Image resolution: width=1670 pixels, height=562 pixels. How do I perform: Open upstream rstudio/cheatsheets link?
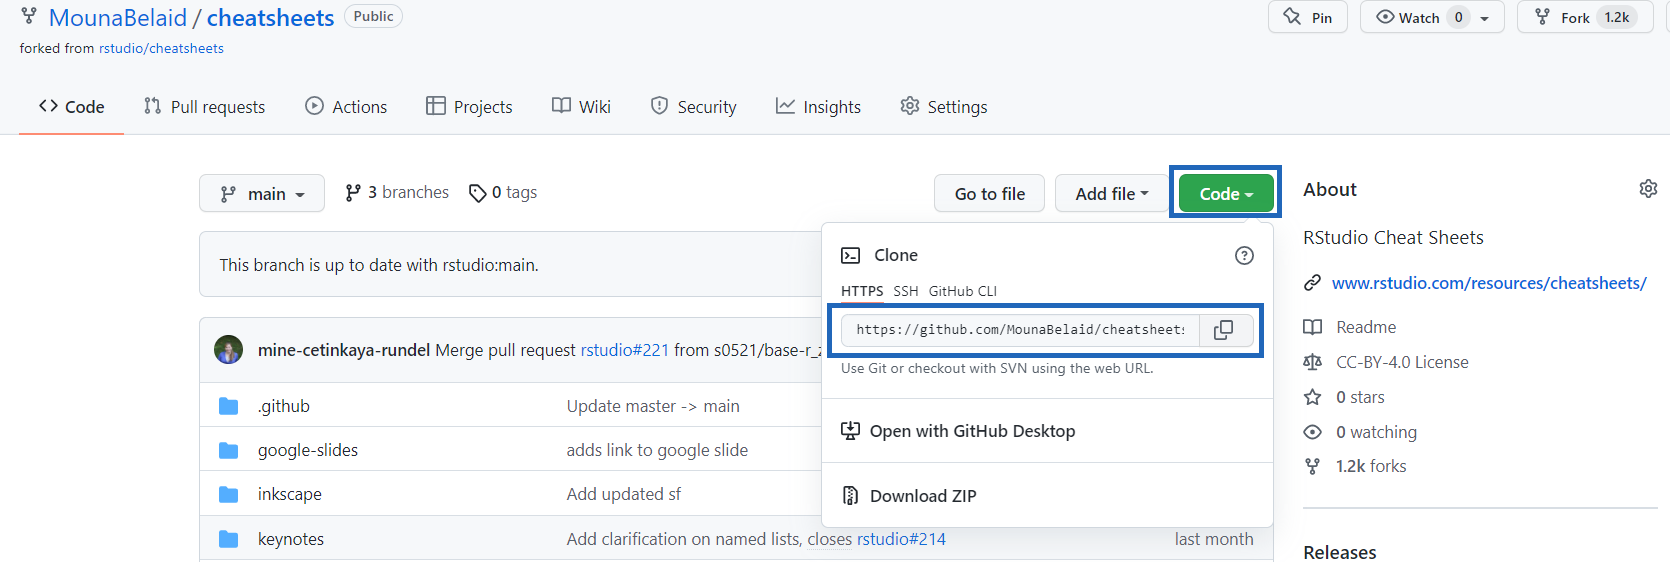(161, 48)
